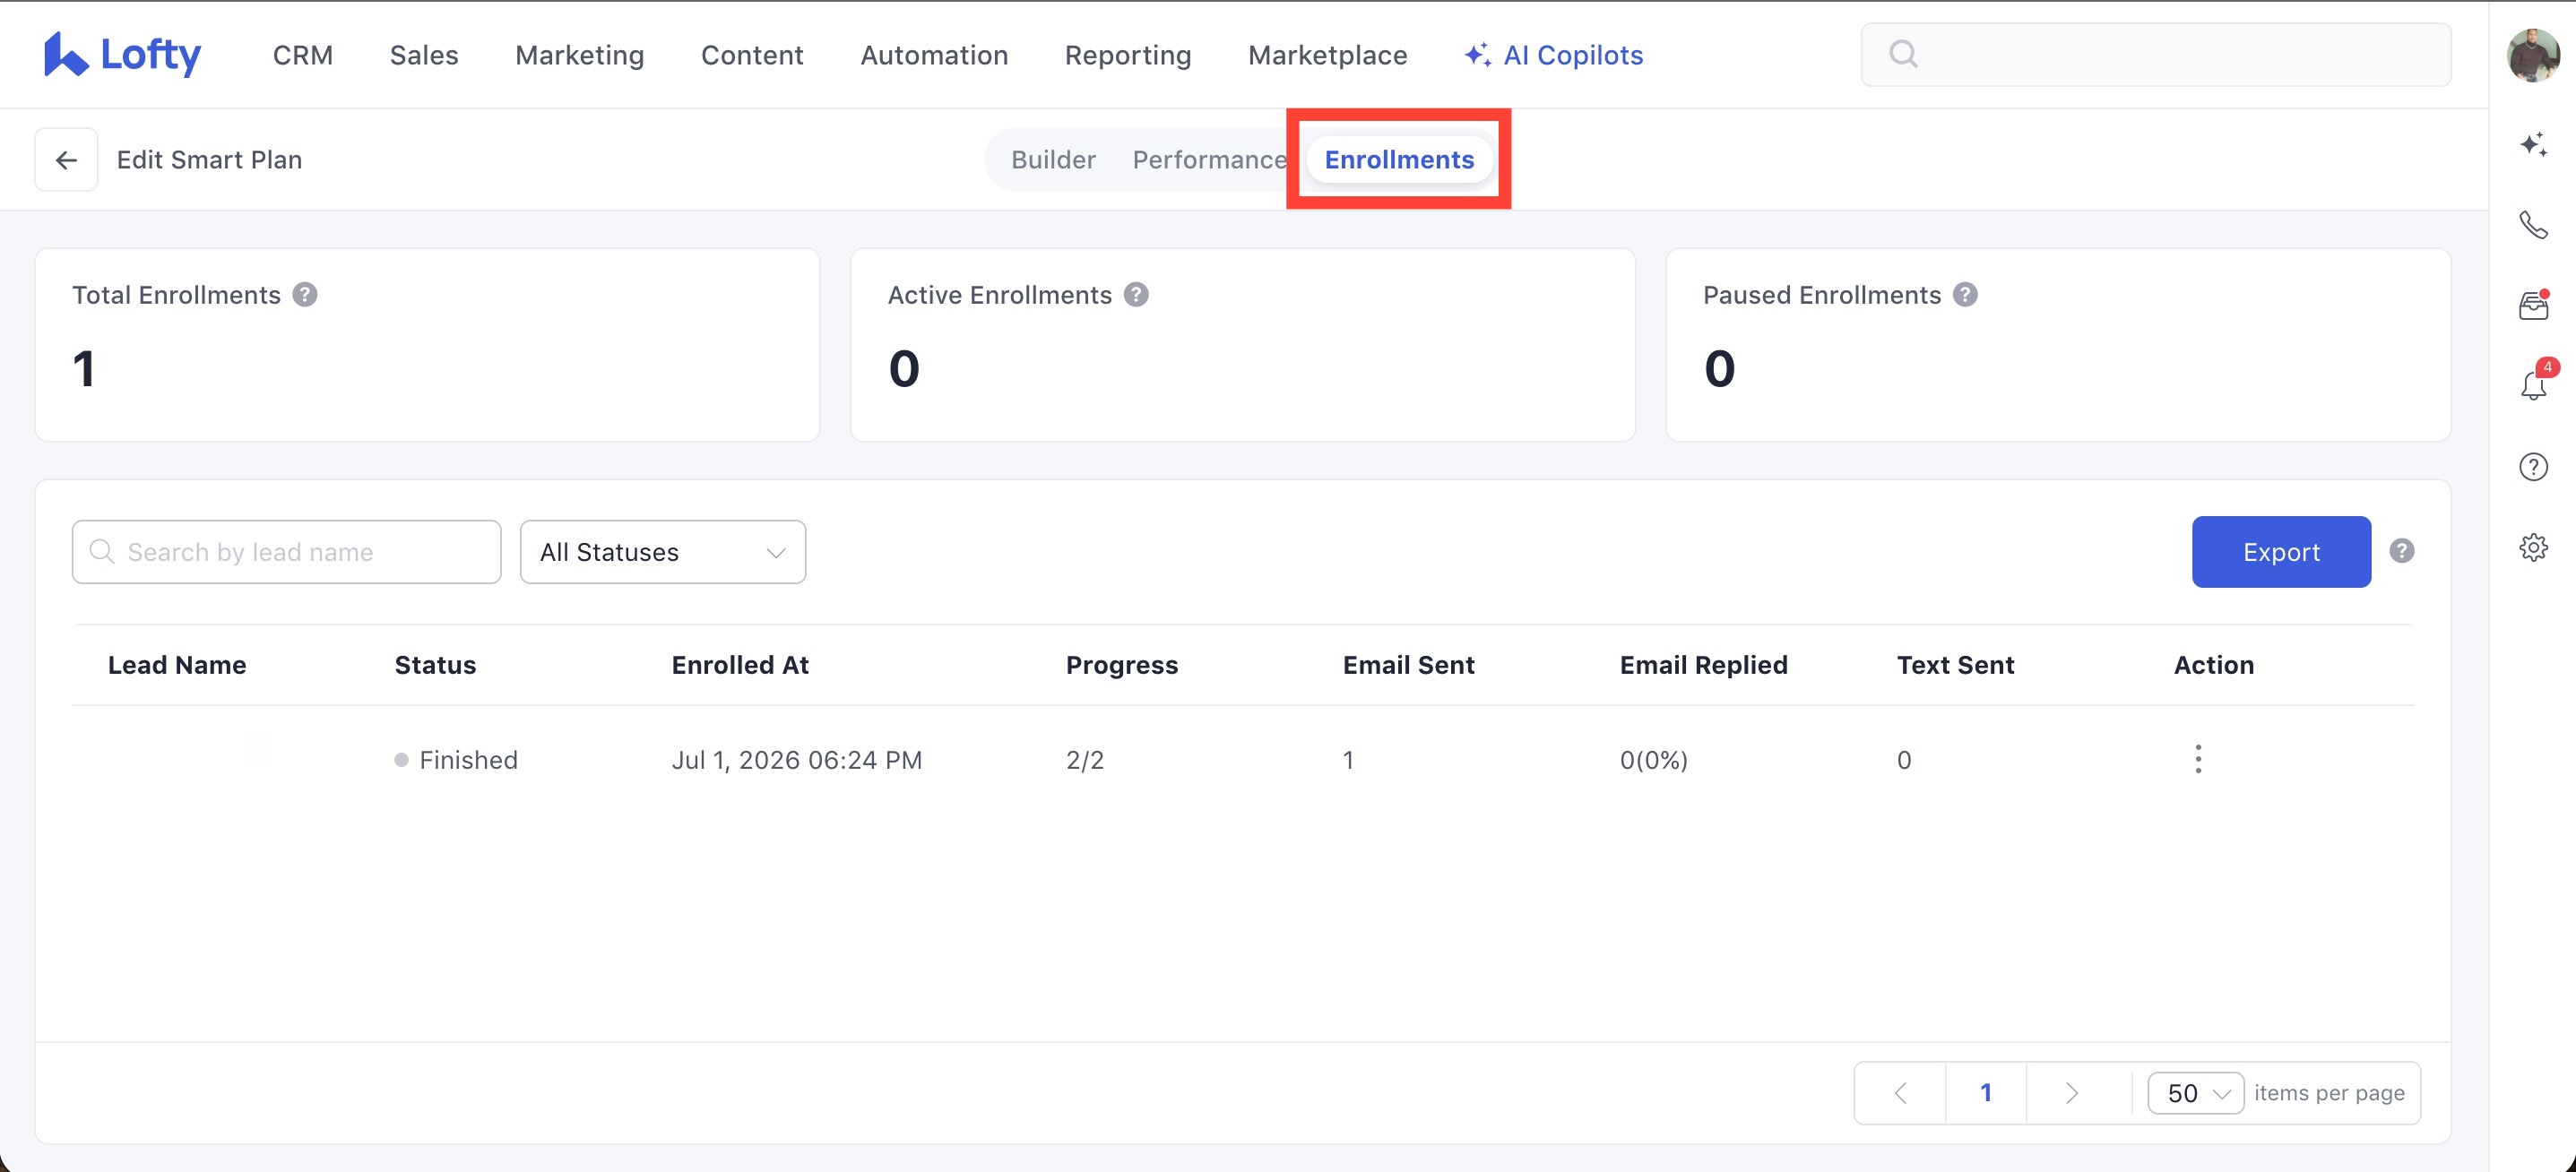Click the back arrow beside Edit Smart Plan

click(x=66, y=160)
